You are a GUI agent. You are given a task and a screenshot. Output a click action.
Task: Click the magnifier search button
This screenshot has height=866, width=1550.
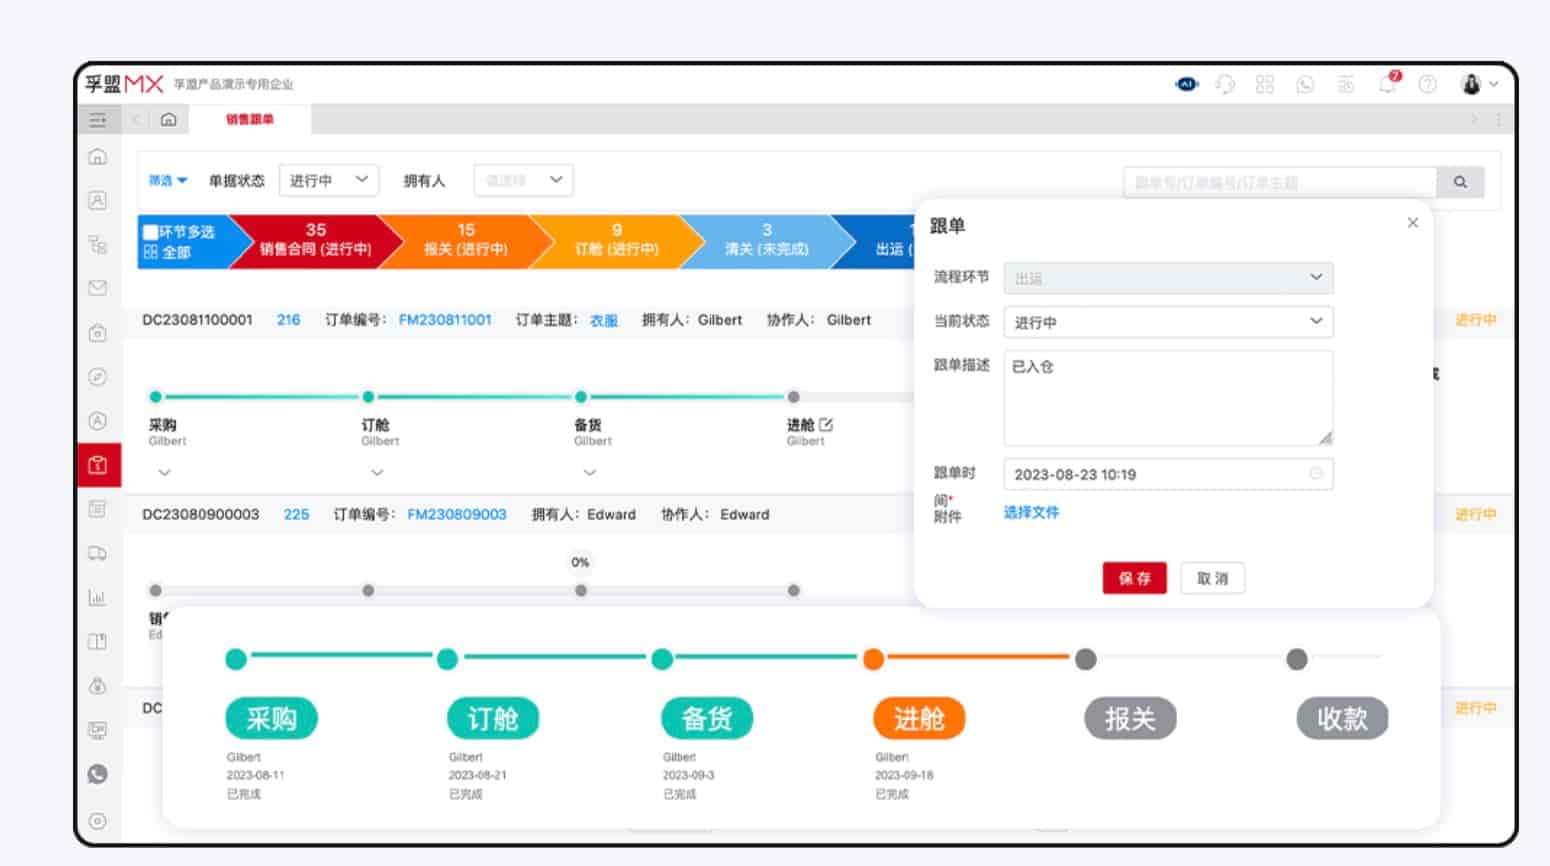[x=1460, y=182]
